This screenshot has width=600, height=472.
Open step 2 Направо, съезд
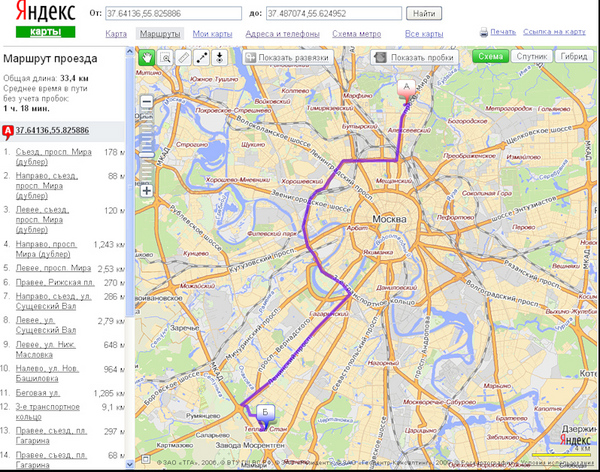[x=47, y=186]
